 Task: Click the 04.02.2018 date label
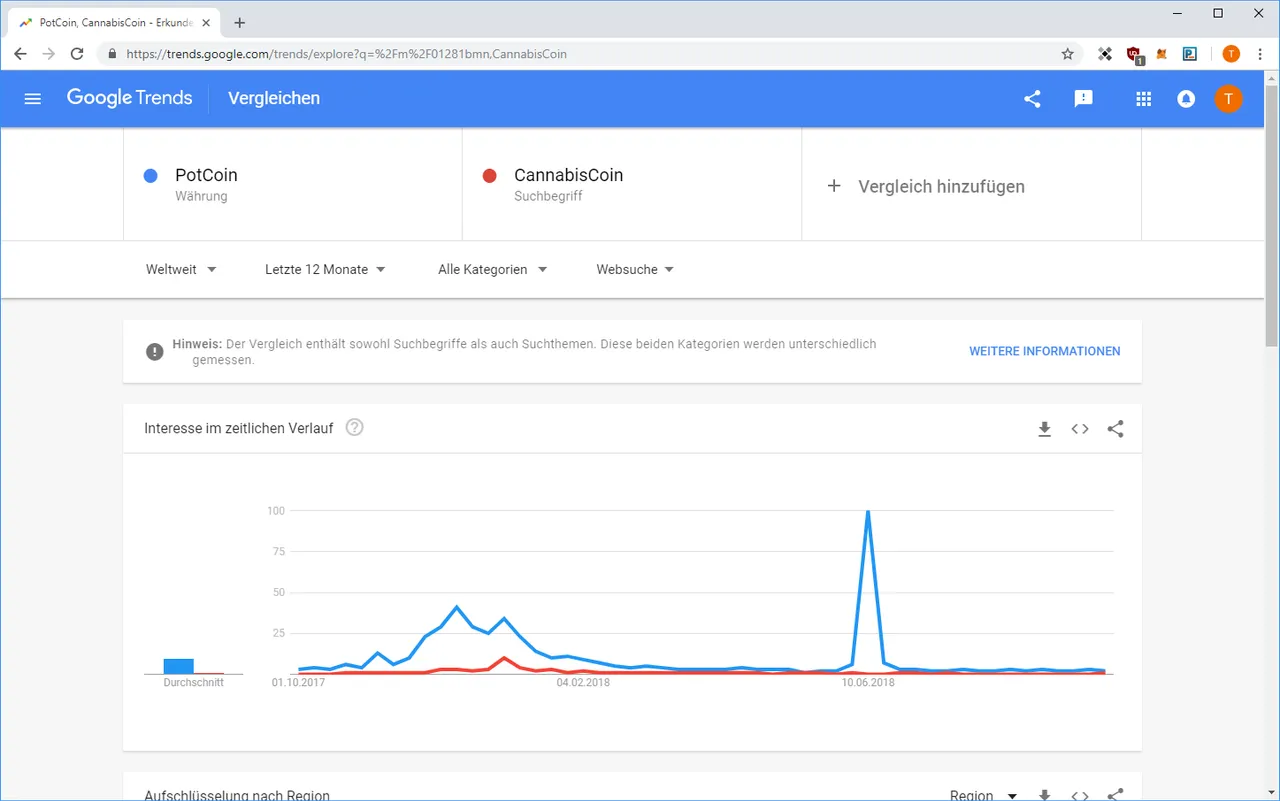click(x=583, y=683)
